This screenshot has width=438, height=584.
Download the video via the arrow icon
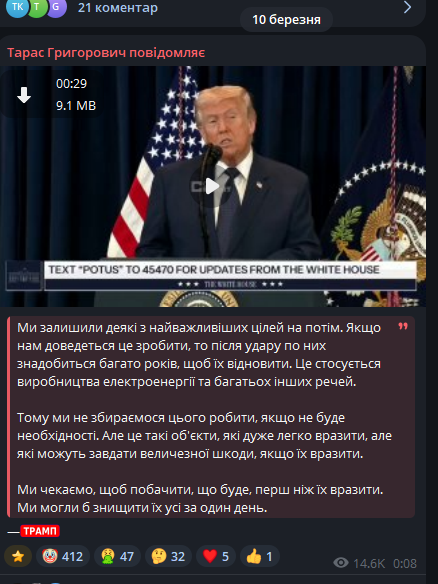[x=24, y=95]
